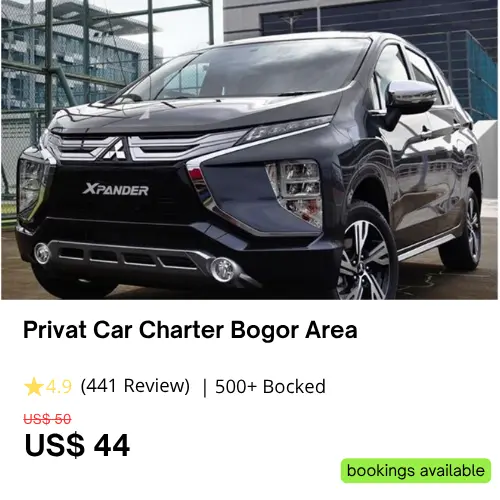Click the crossed-out US$ 50 price
The image size is (500, 500).
[x=47, y=419]
